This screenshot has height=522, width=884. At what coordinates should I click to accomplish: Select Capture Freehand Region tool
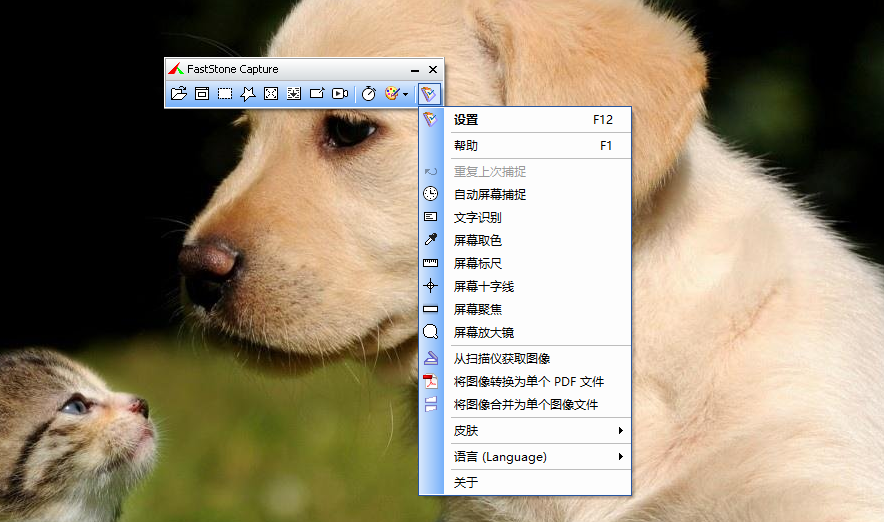pos(247,94)
